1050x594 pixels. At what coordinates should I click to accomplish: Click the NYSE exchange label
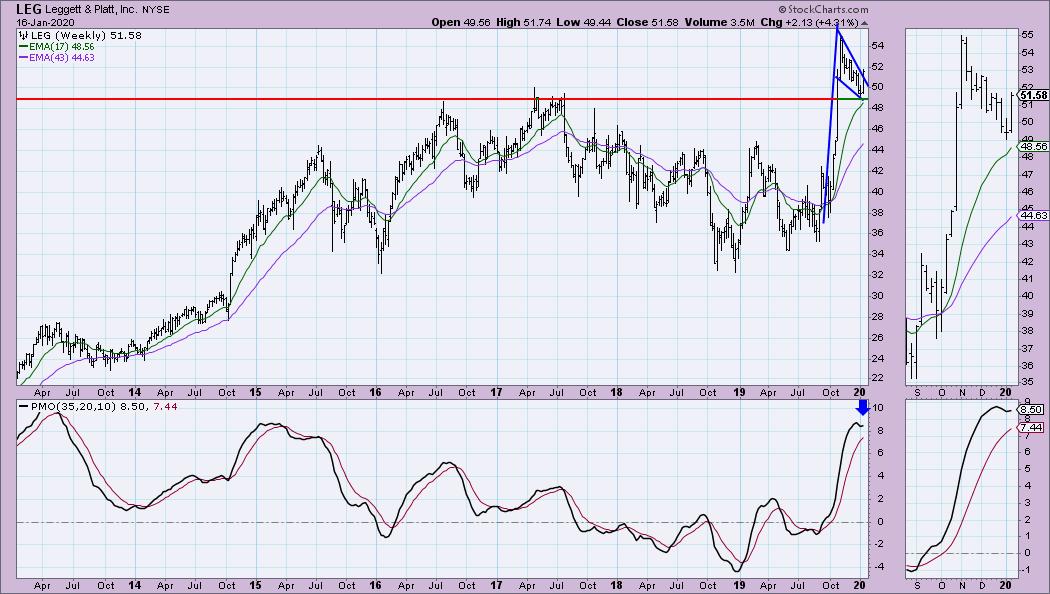(155, 10)
